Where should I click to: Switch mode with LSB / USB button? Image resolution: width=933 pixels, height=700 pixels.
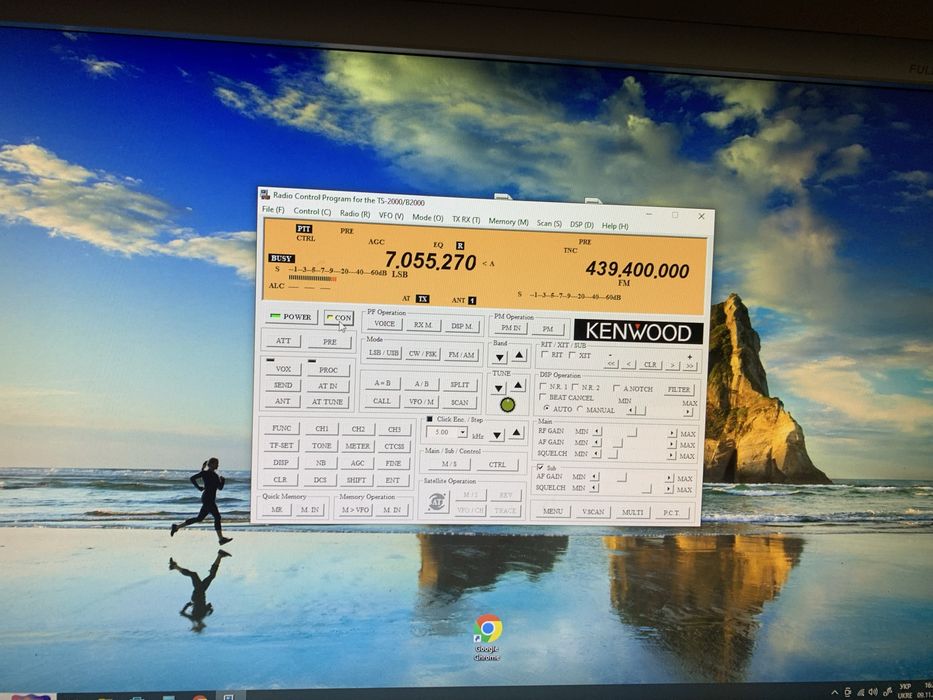coord(384,352)
